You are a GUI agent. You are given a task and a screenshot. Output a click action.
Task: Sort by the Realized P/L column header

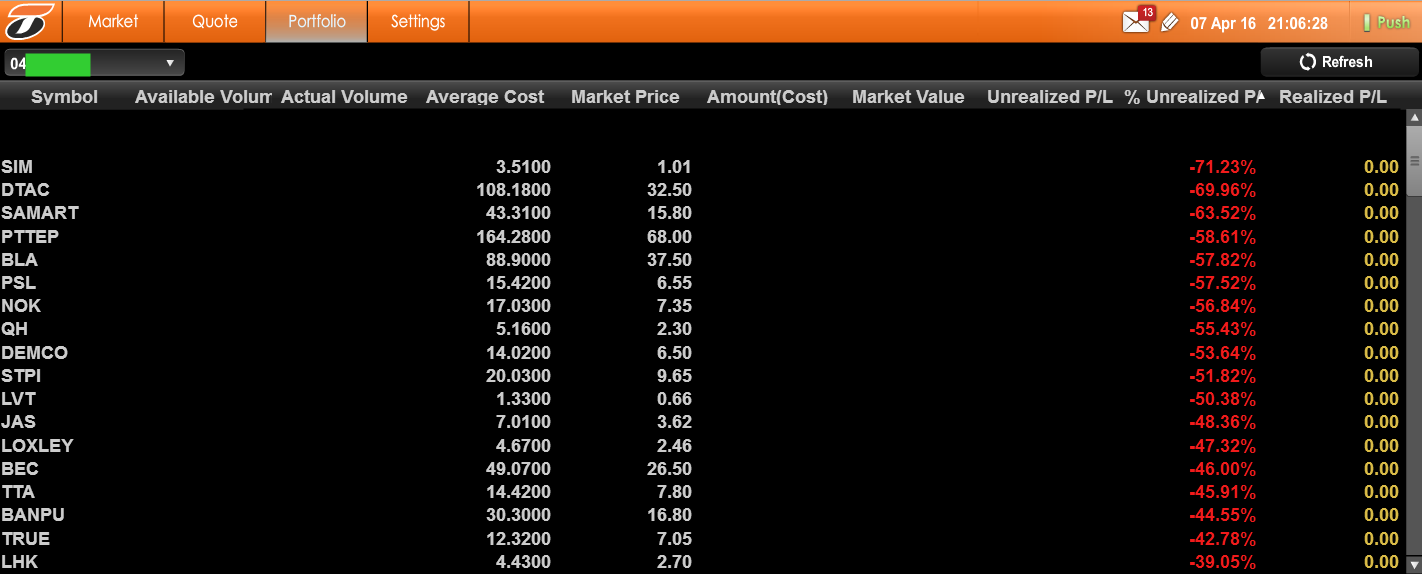tap(1333, 97)
